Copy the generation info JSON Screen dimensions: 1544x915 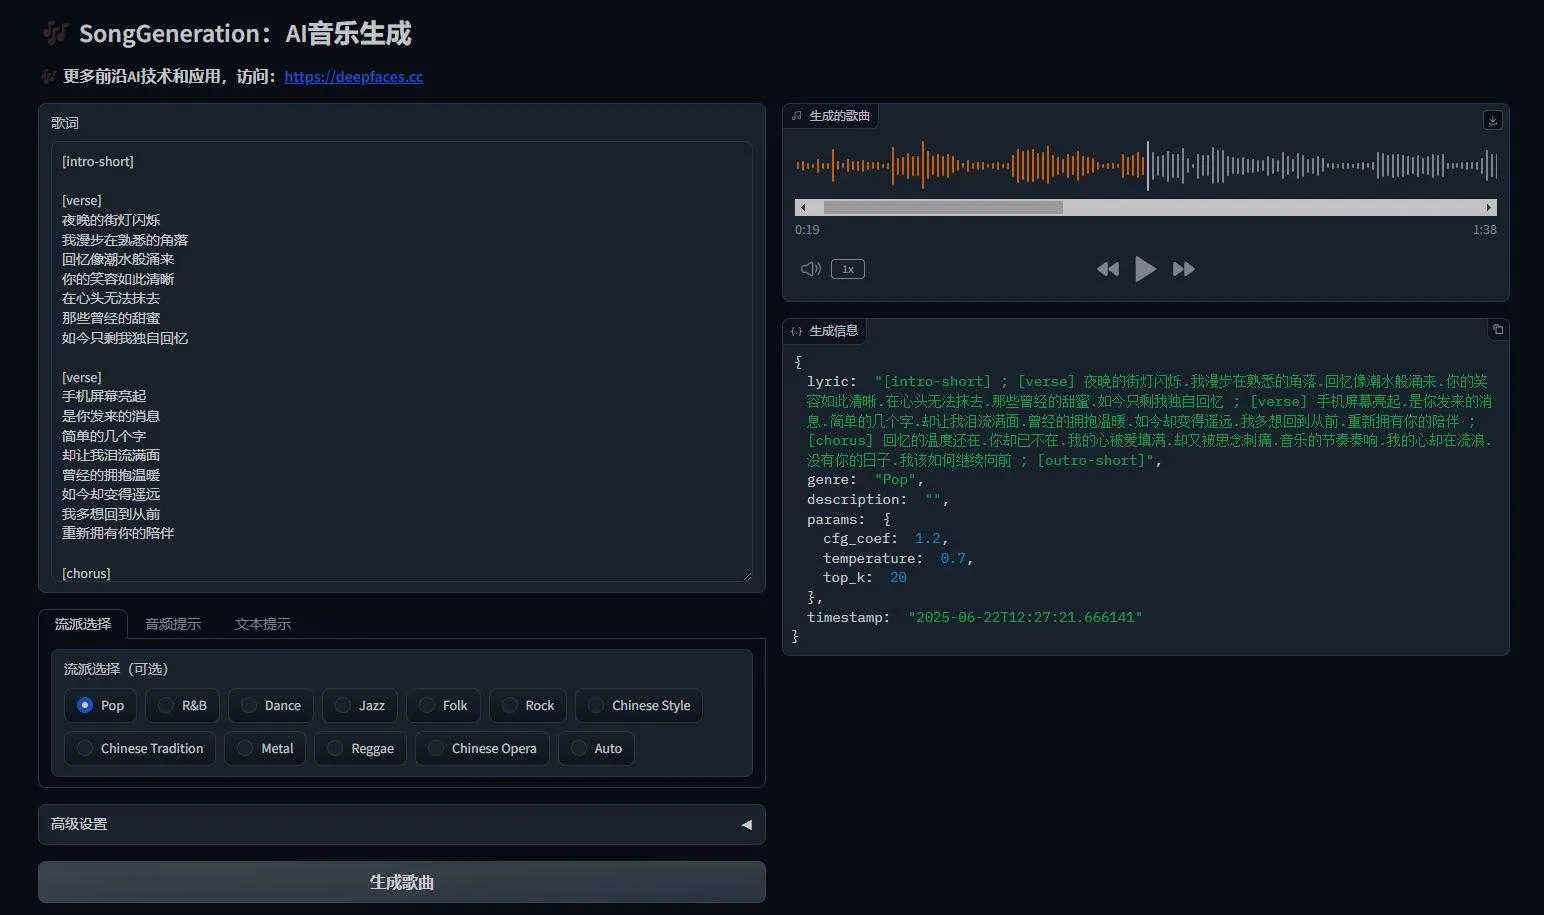[1497, 330]
